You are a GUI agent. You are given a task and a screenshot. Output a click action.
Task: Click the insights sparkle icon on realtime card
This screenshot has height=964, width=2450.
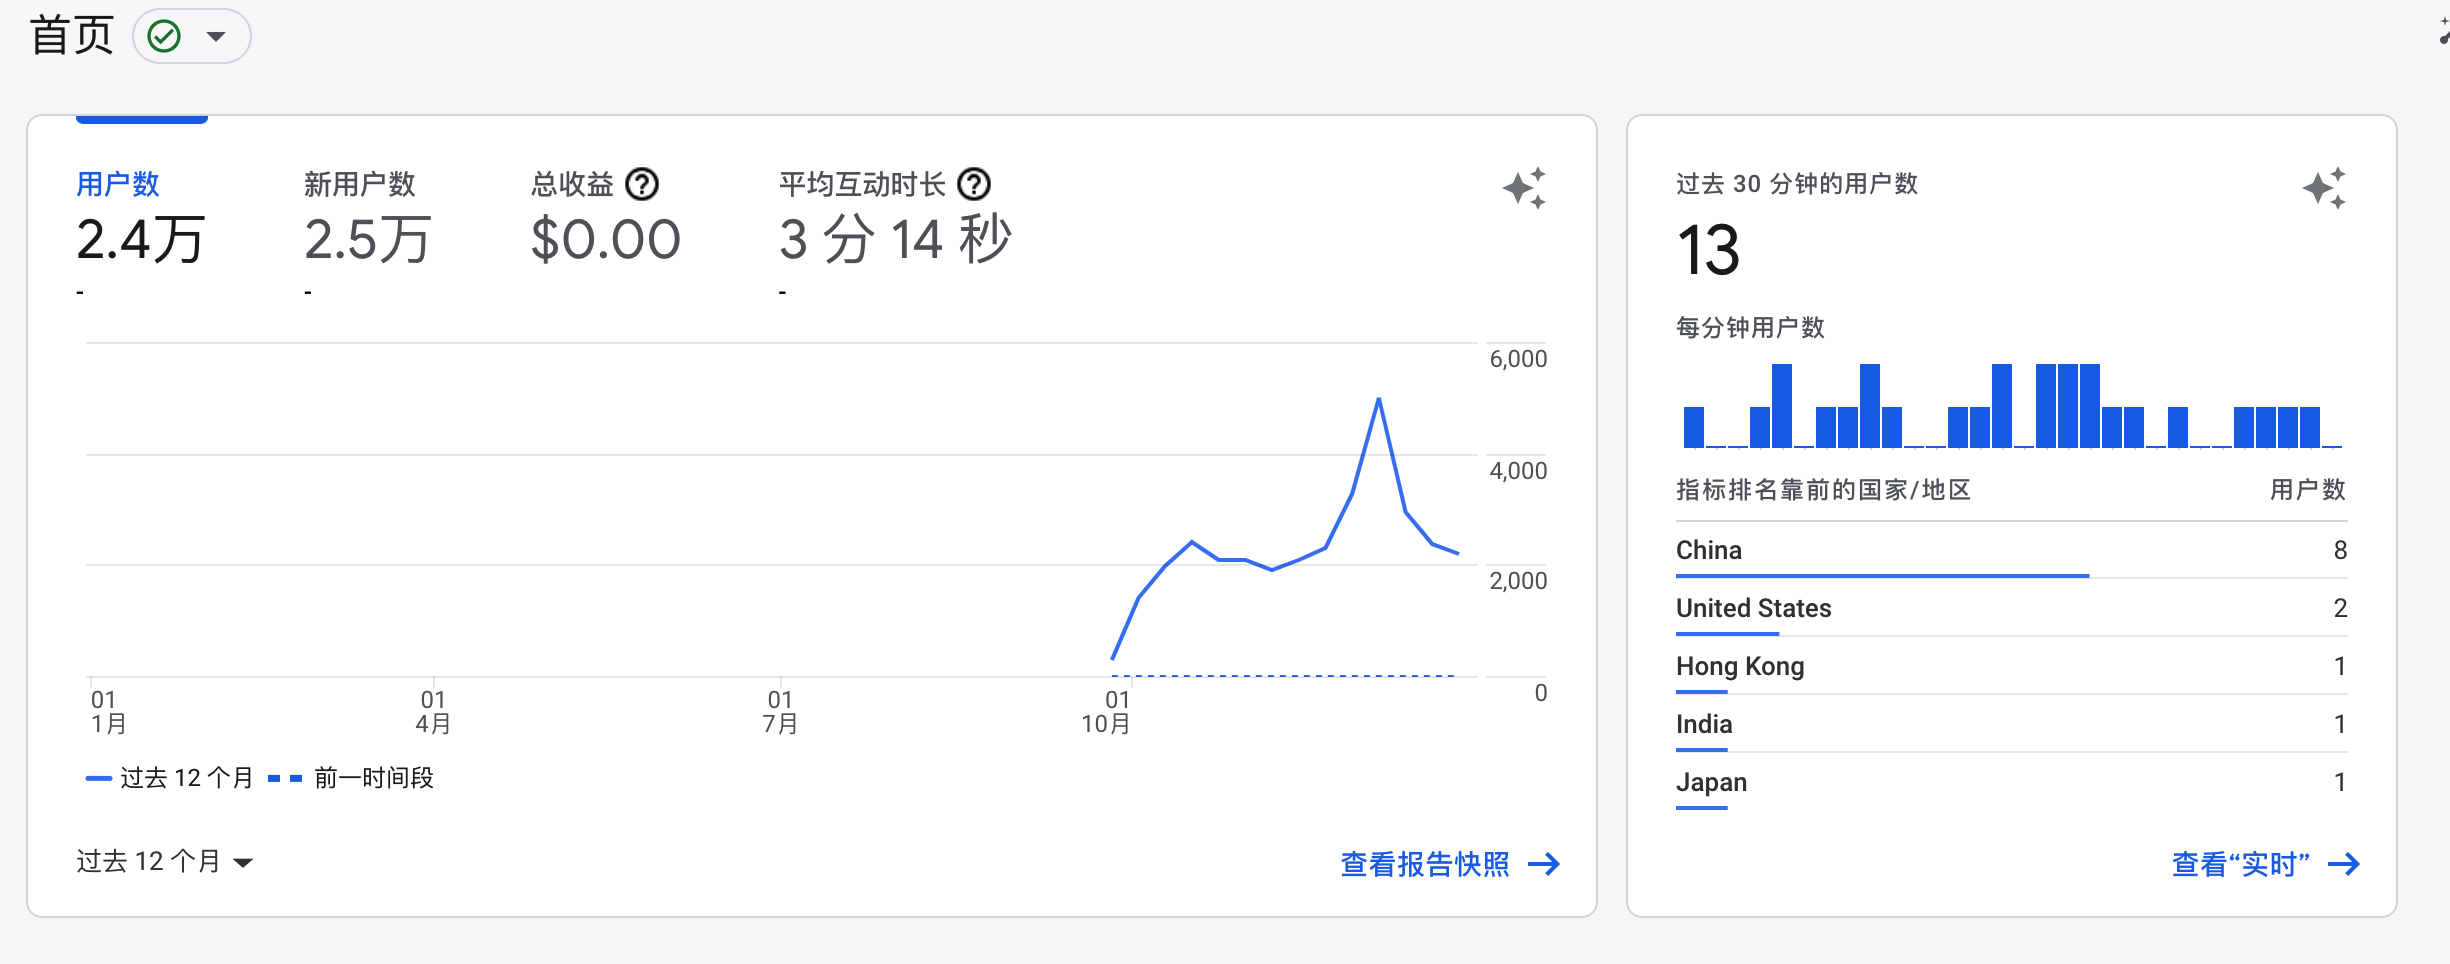[x=2324, y=188]
